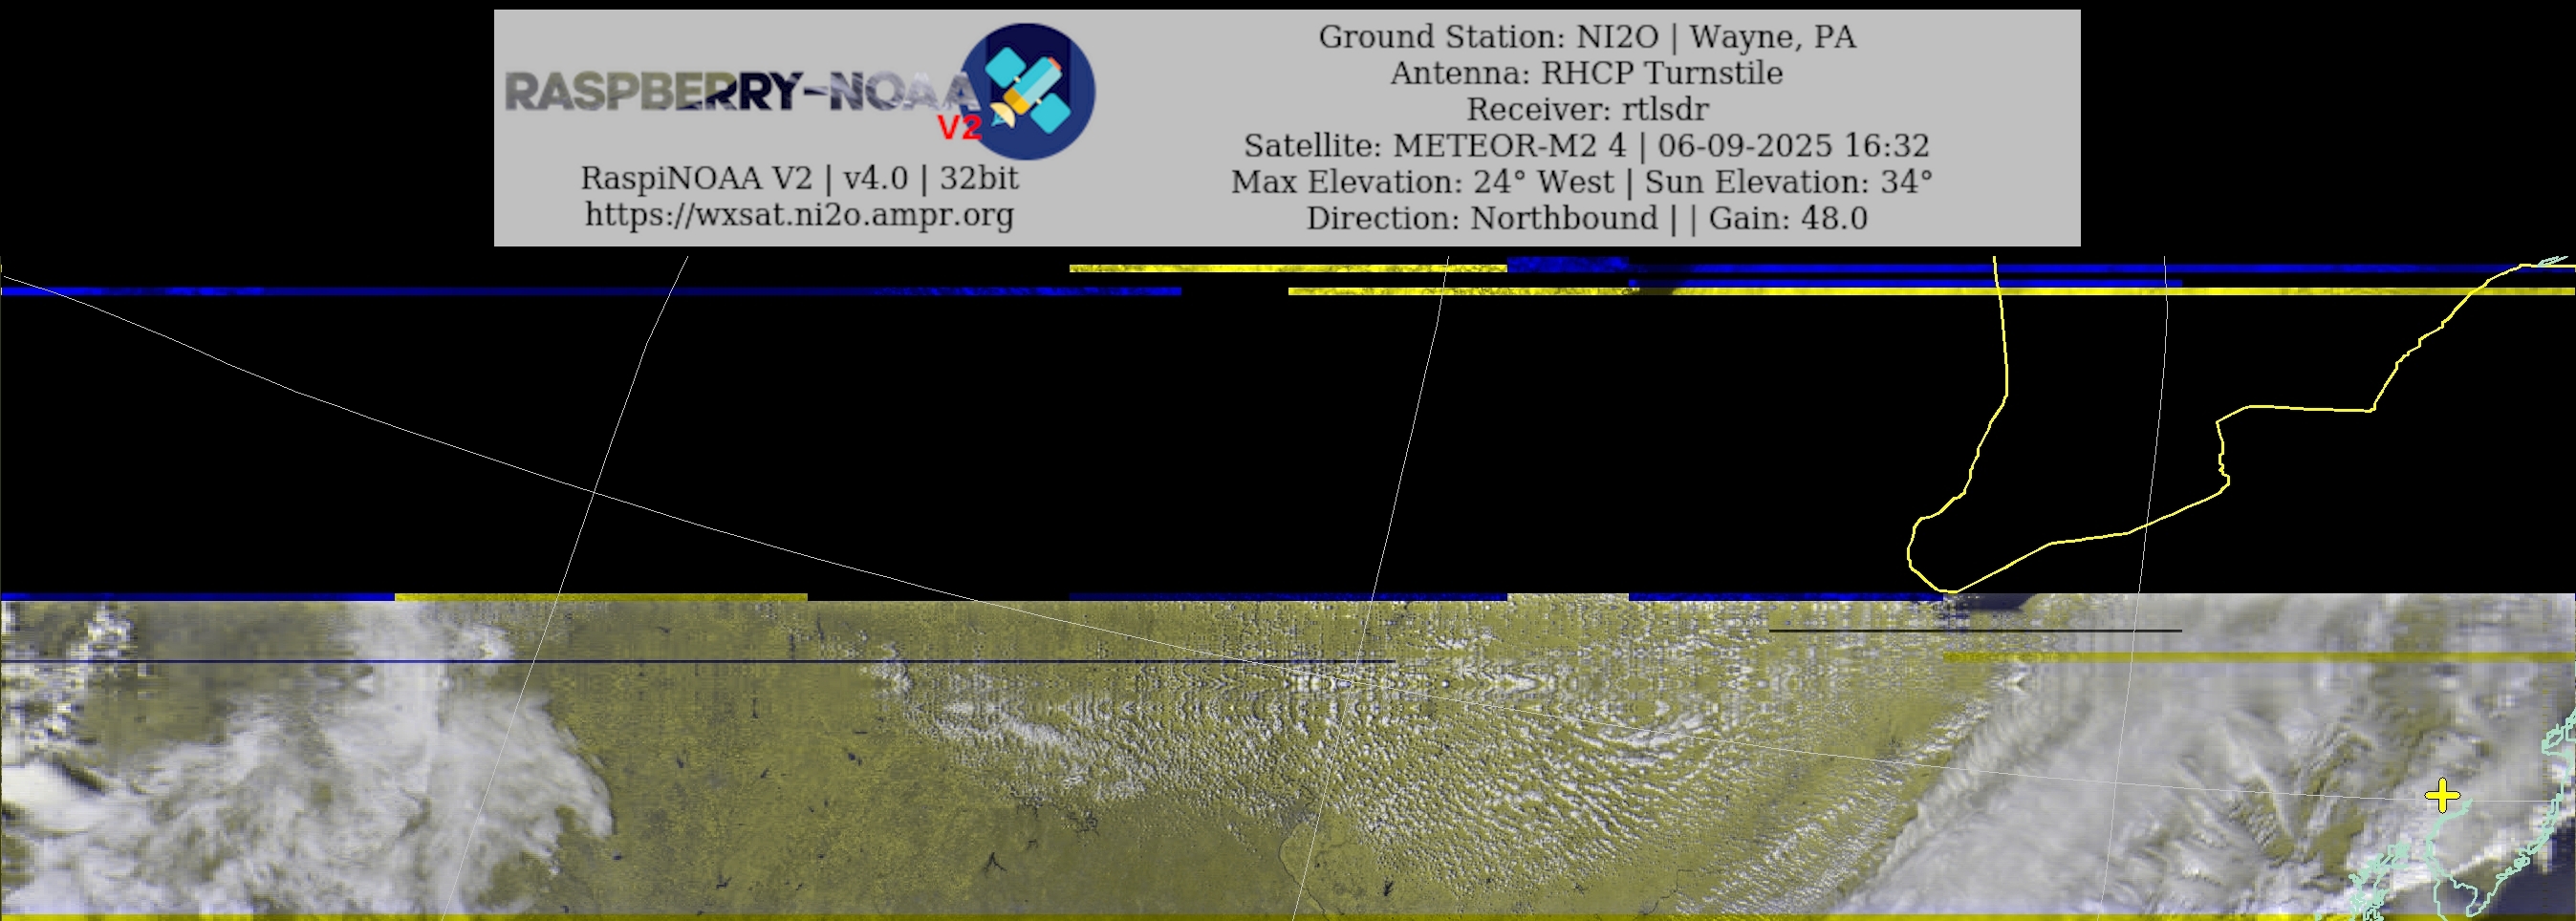This screenshot has height=921, width=2576.
Task: Click the 'Antenna: RHCP Turnstile' line
Action: (1587, 73)
